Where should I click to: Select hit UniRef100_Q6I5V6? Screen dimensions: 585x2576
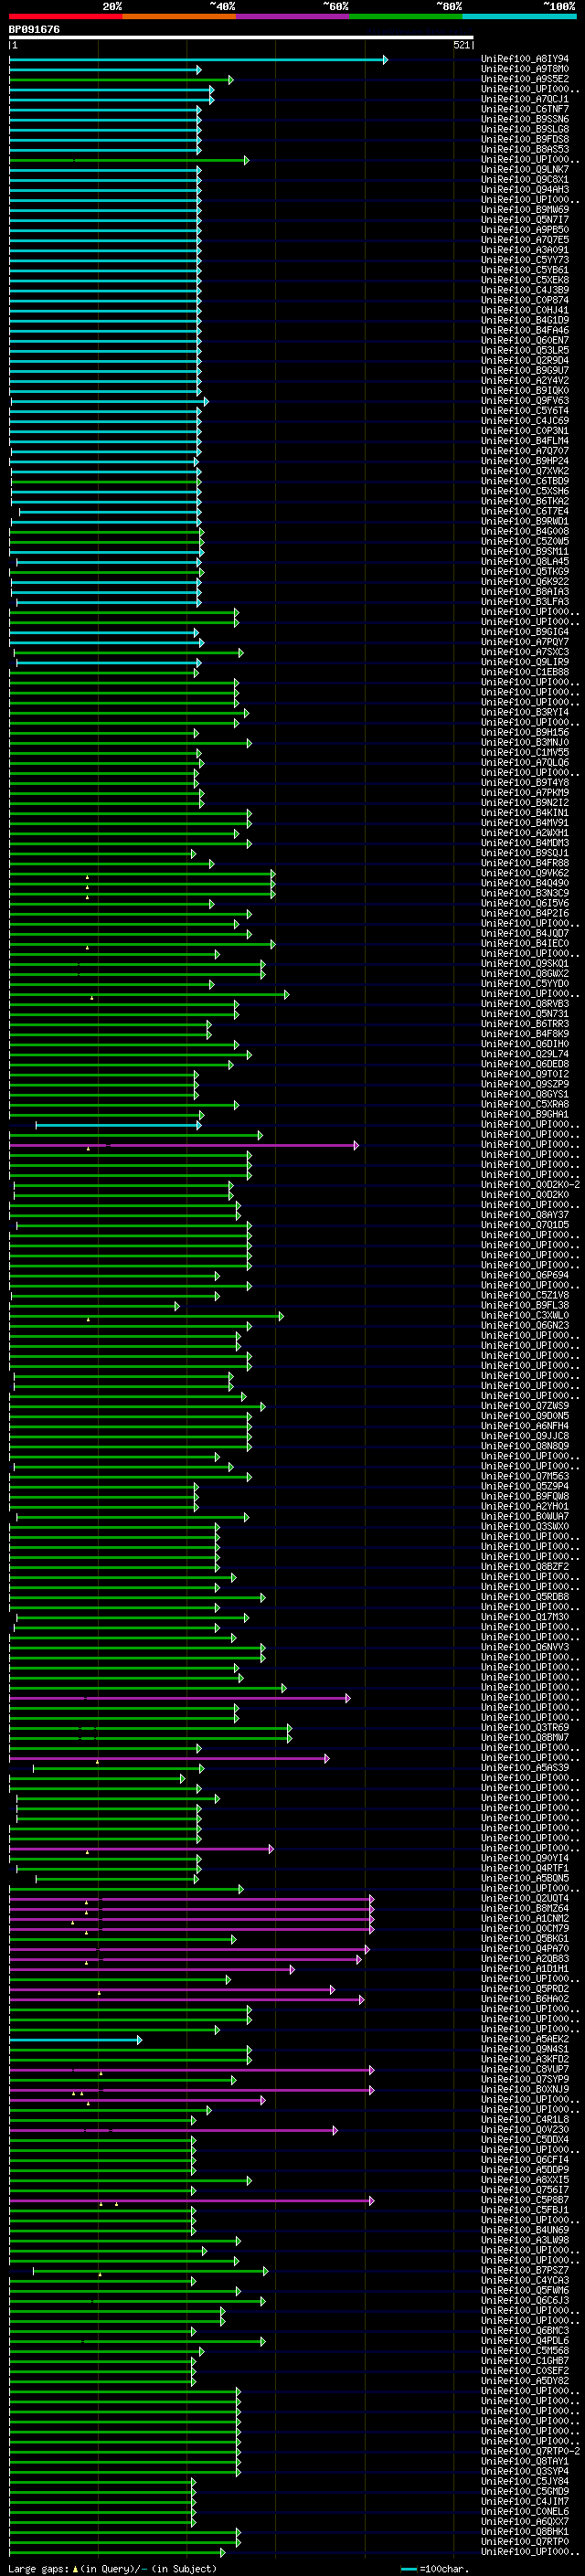click(524, 903)
